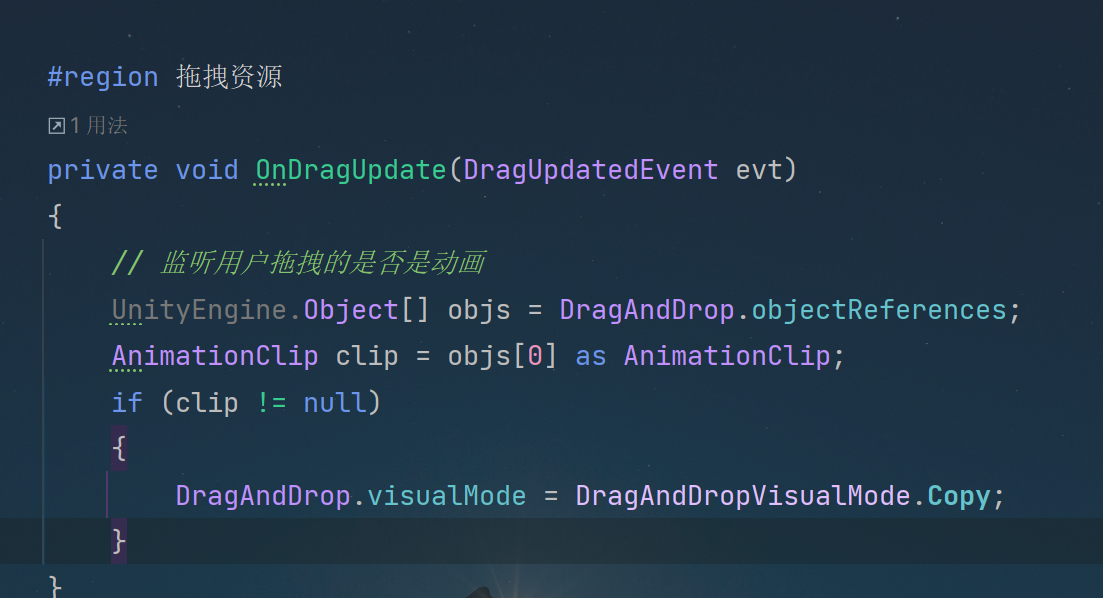Image resolution: width=1103 pixels, height=598 pixels.
Task: Click the underlined AnimationClip type declaration
Action: [x=215, y=356]
